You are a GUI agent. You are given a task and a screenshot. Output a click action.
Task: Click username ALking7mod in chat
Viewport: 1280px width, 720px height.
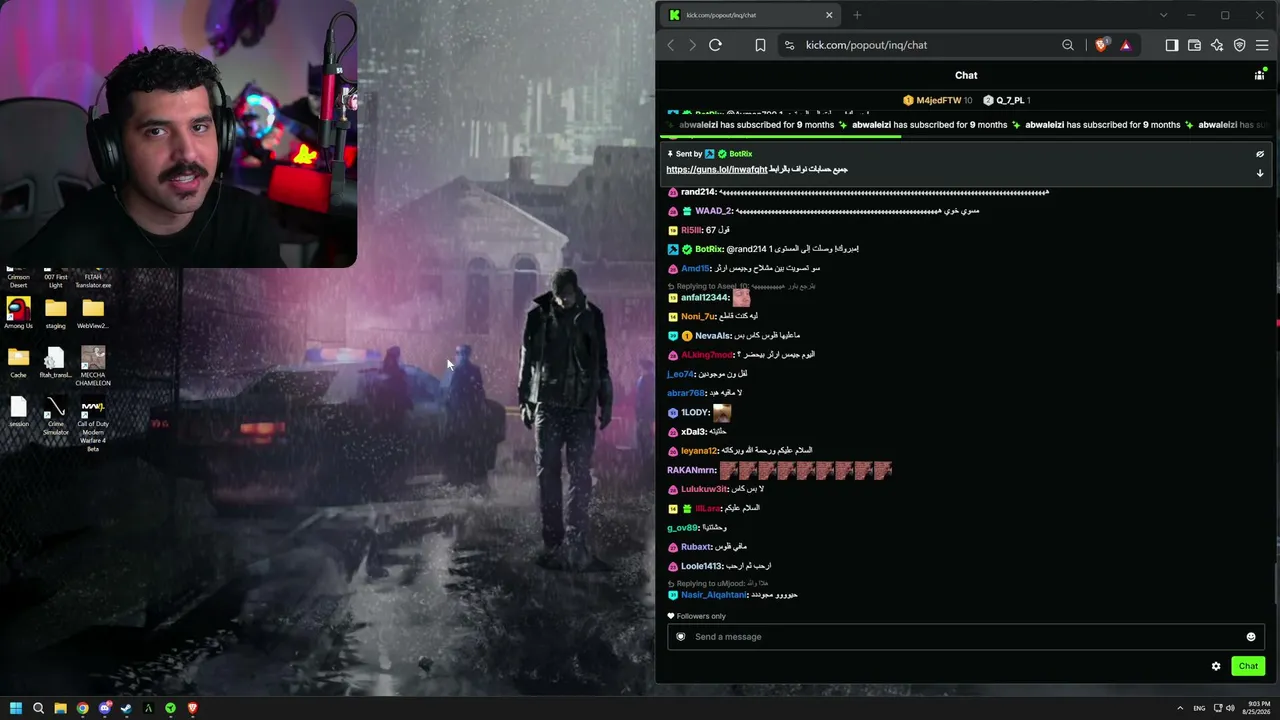pyautogui.click(x=707, y=355)
